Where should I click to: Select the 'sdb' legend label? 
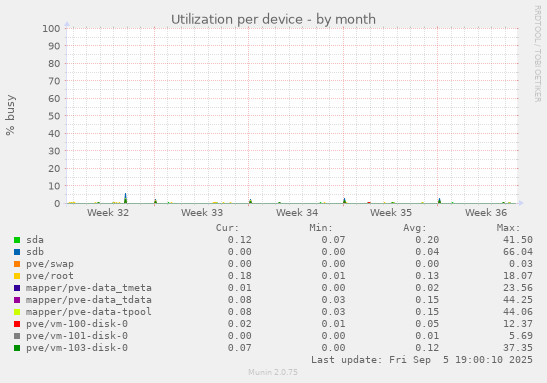pyautogui.click(x=35, y=252)
